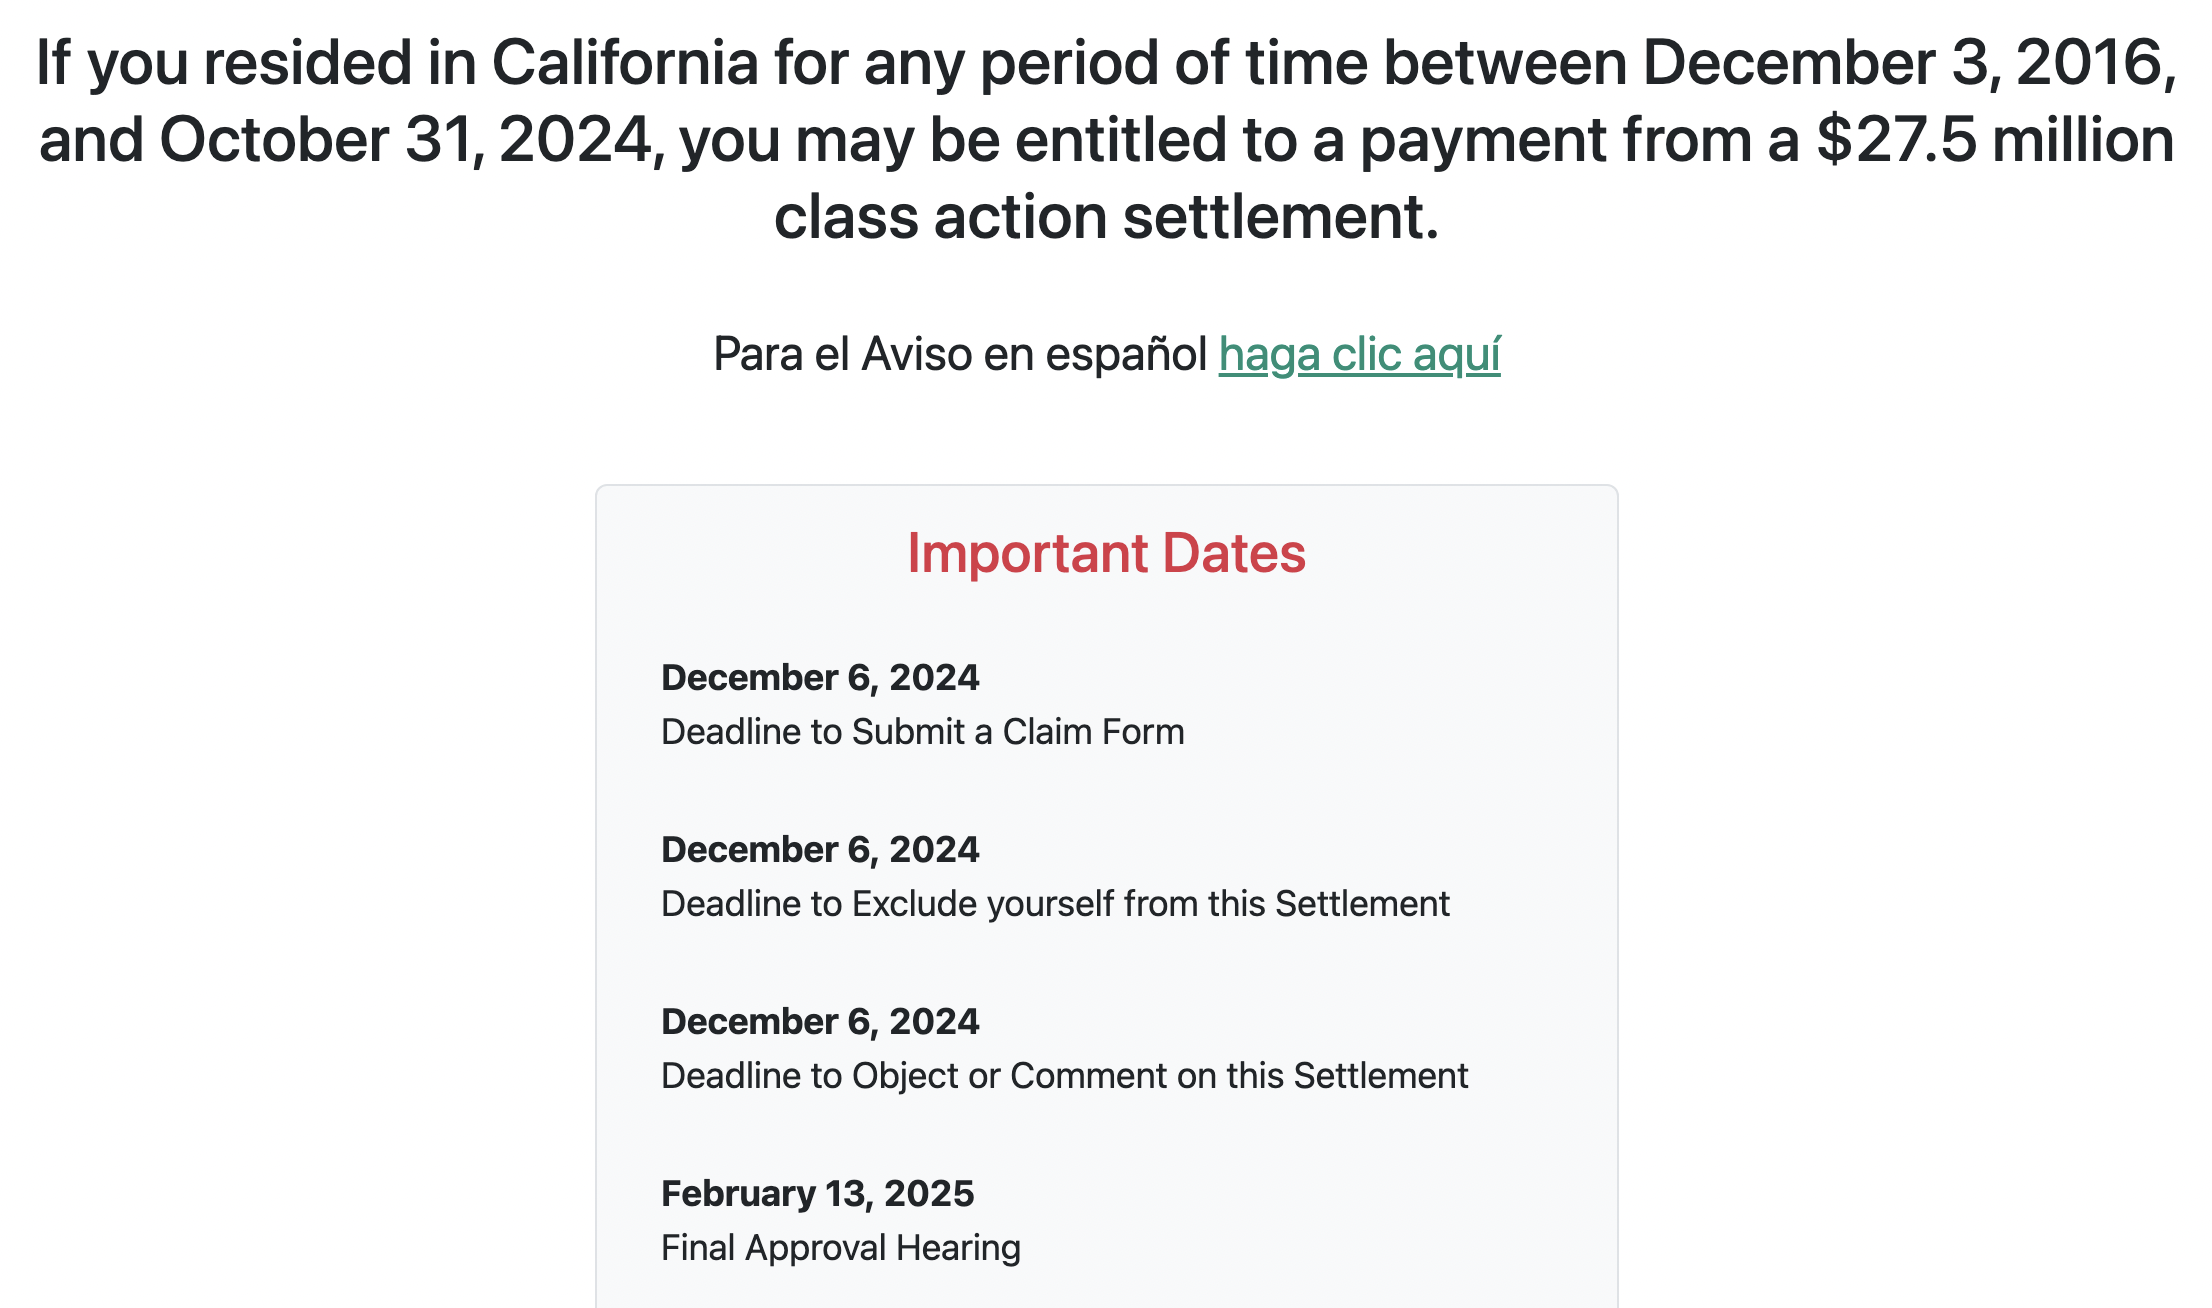
Task: Click the word "California" in the headline
Action: point(625,63)
